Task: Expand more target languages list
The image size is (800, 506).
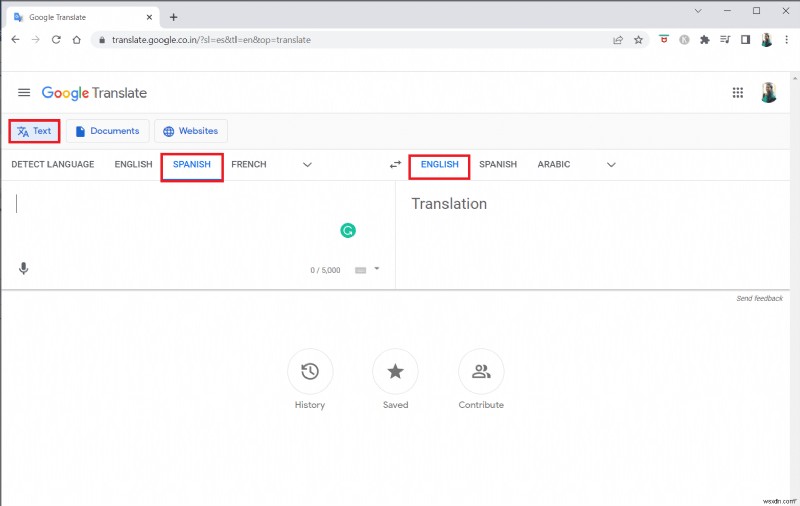Action: [611, 165]
